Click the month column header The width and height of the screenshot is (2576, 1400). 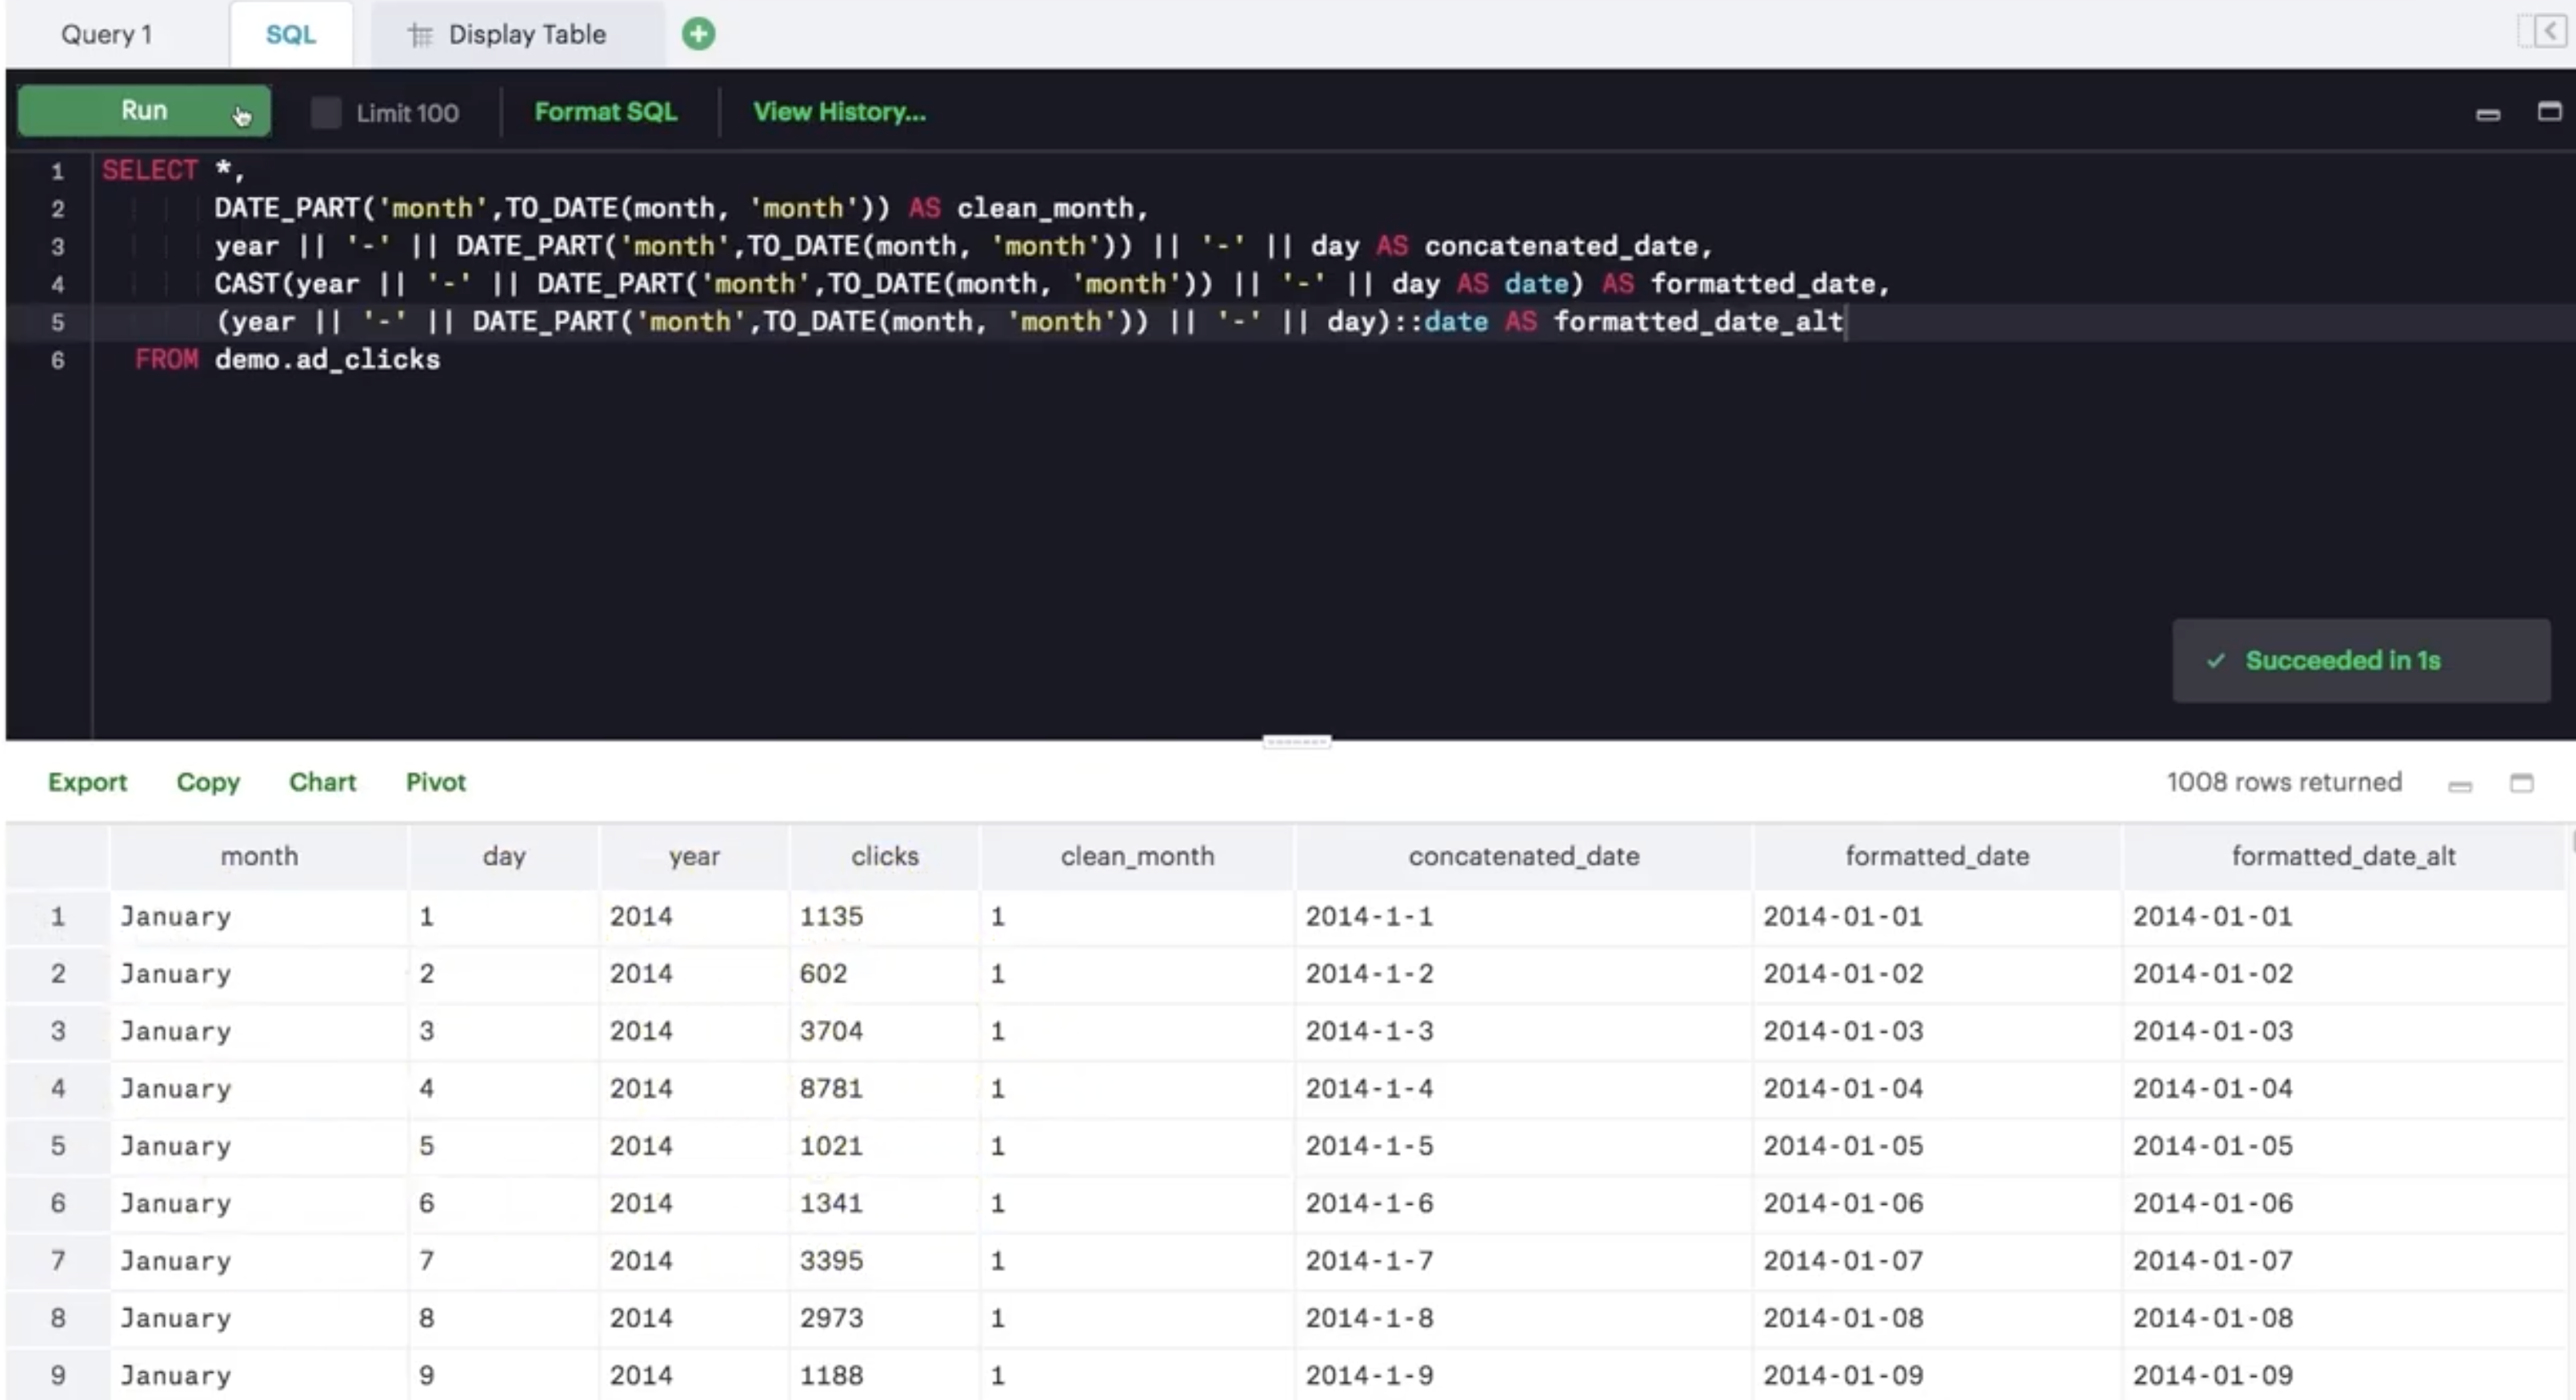click(259, 856)
